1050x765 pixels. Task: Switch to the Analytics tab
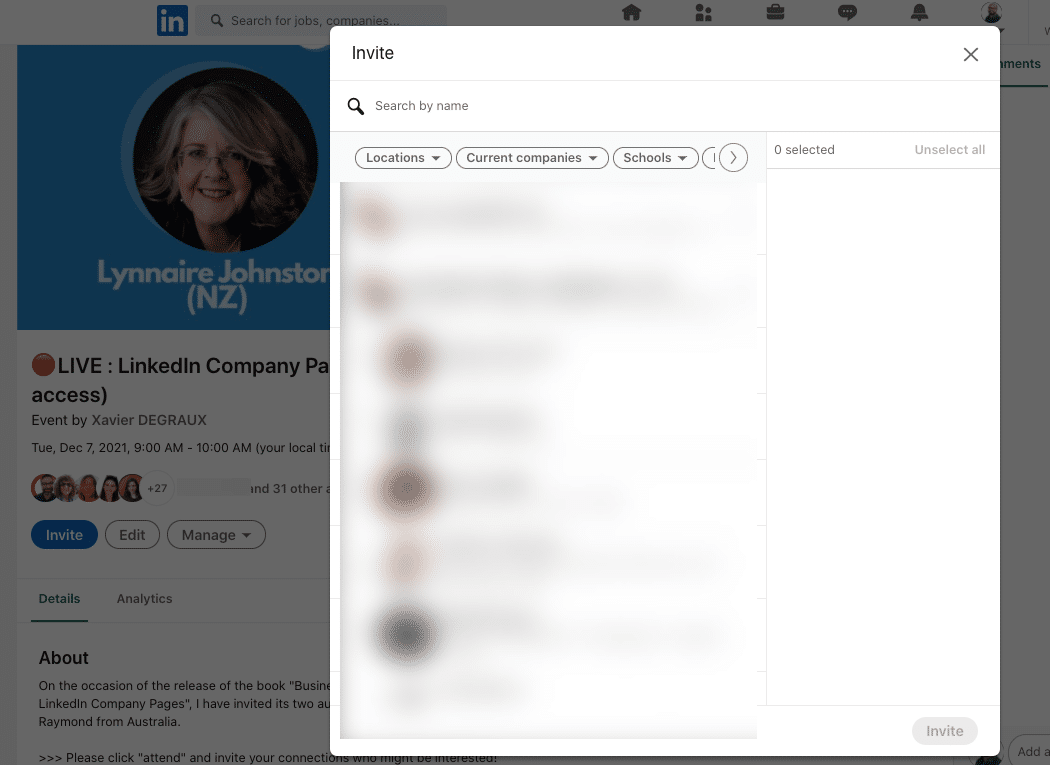click(145, 599)
